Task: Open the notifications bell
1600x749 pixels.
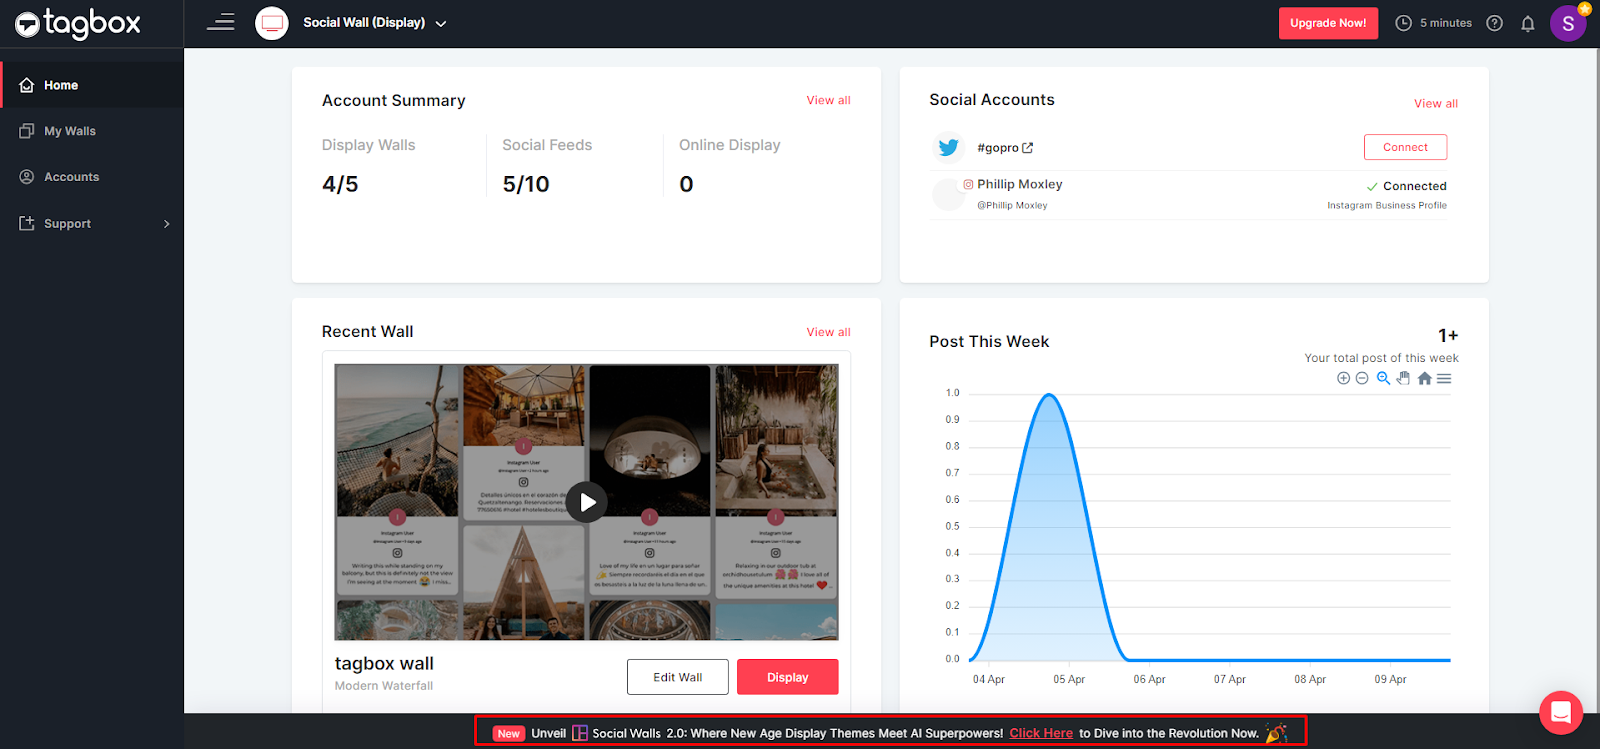Action: pos(1528,23)
